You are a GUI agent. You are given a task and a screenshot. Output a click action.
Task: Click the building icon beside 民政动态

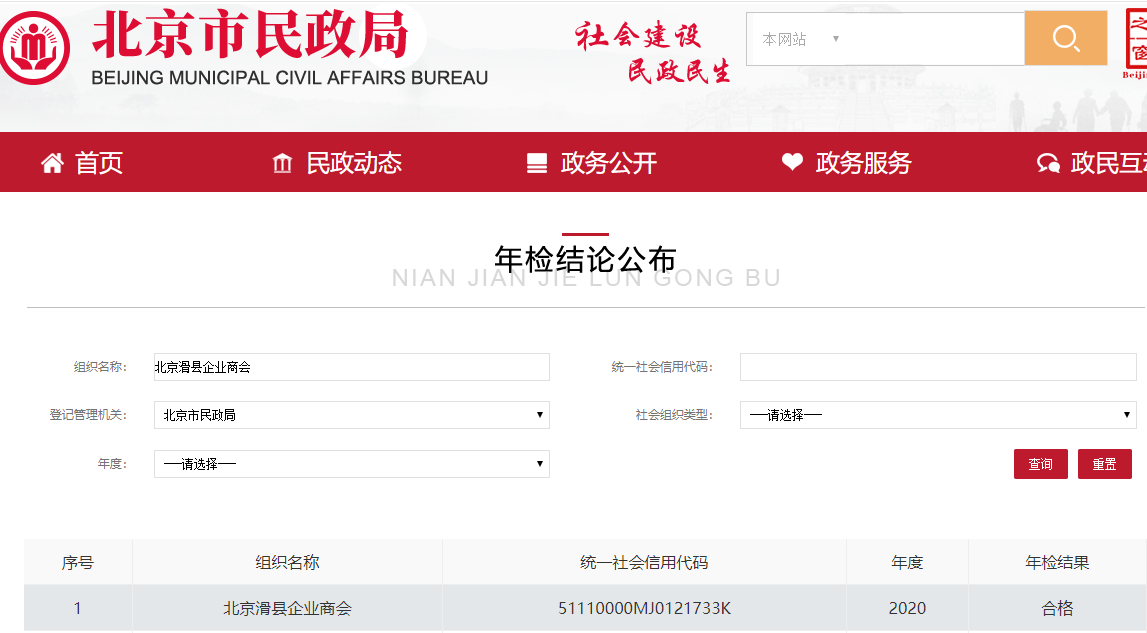(282, 162)
